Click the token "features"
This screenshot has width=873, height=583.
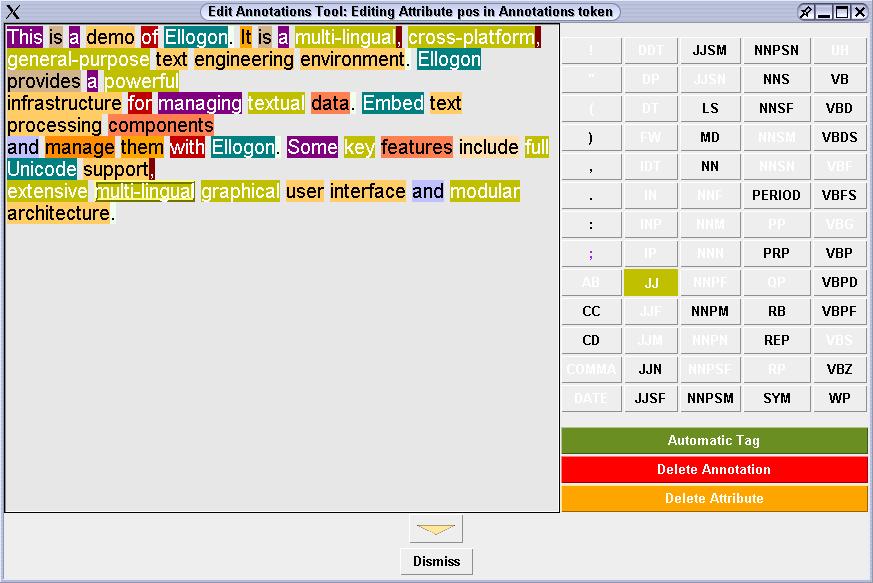click(x=417, y=147)
